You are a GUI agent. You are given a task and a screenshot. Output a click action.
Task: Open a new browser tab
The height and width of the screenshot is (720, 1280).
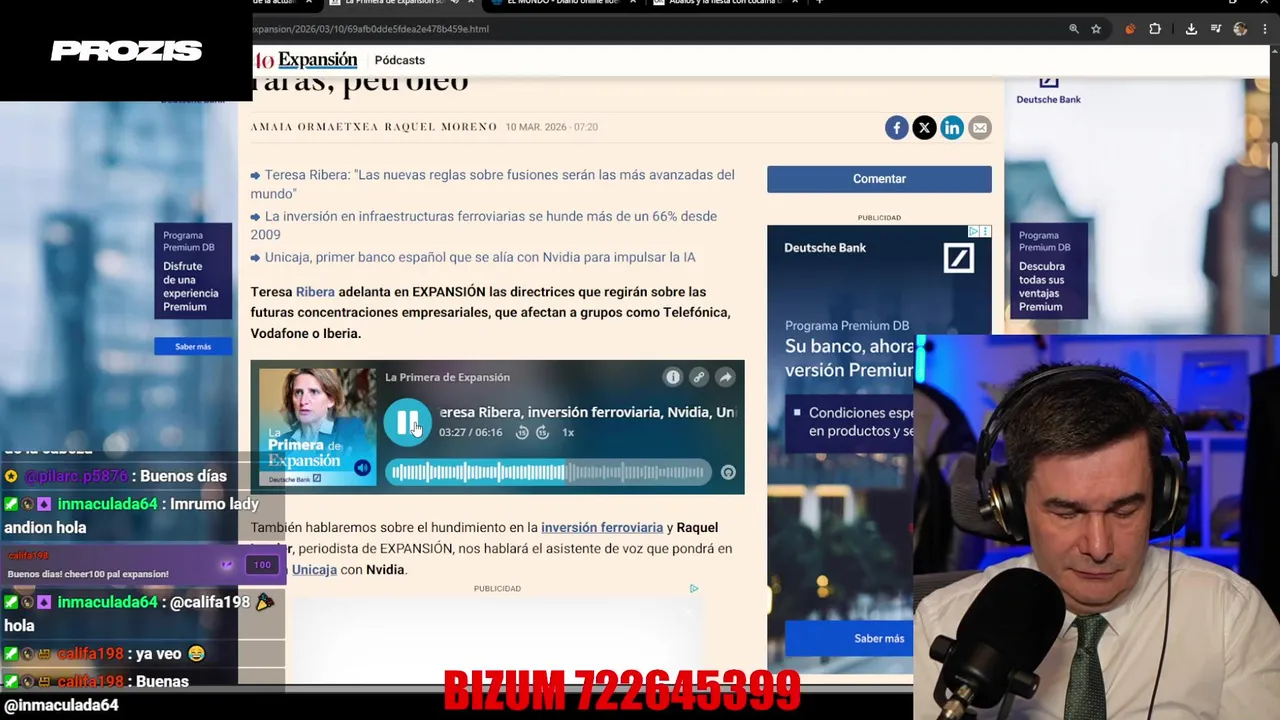click(819, 3)
